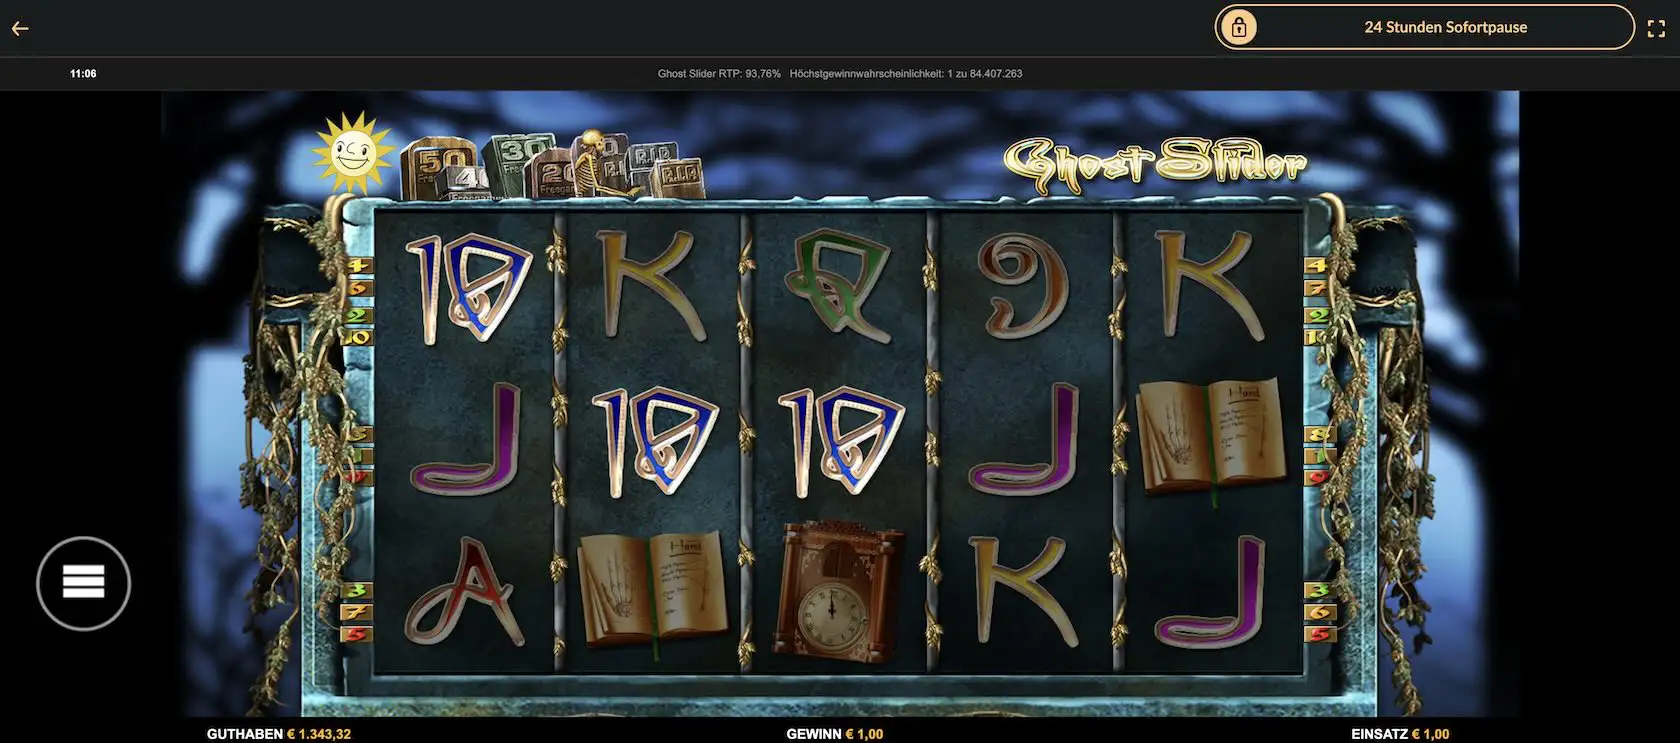Select payline marker 2 on right side

click(1317, 315)
